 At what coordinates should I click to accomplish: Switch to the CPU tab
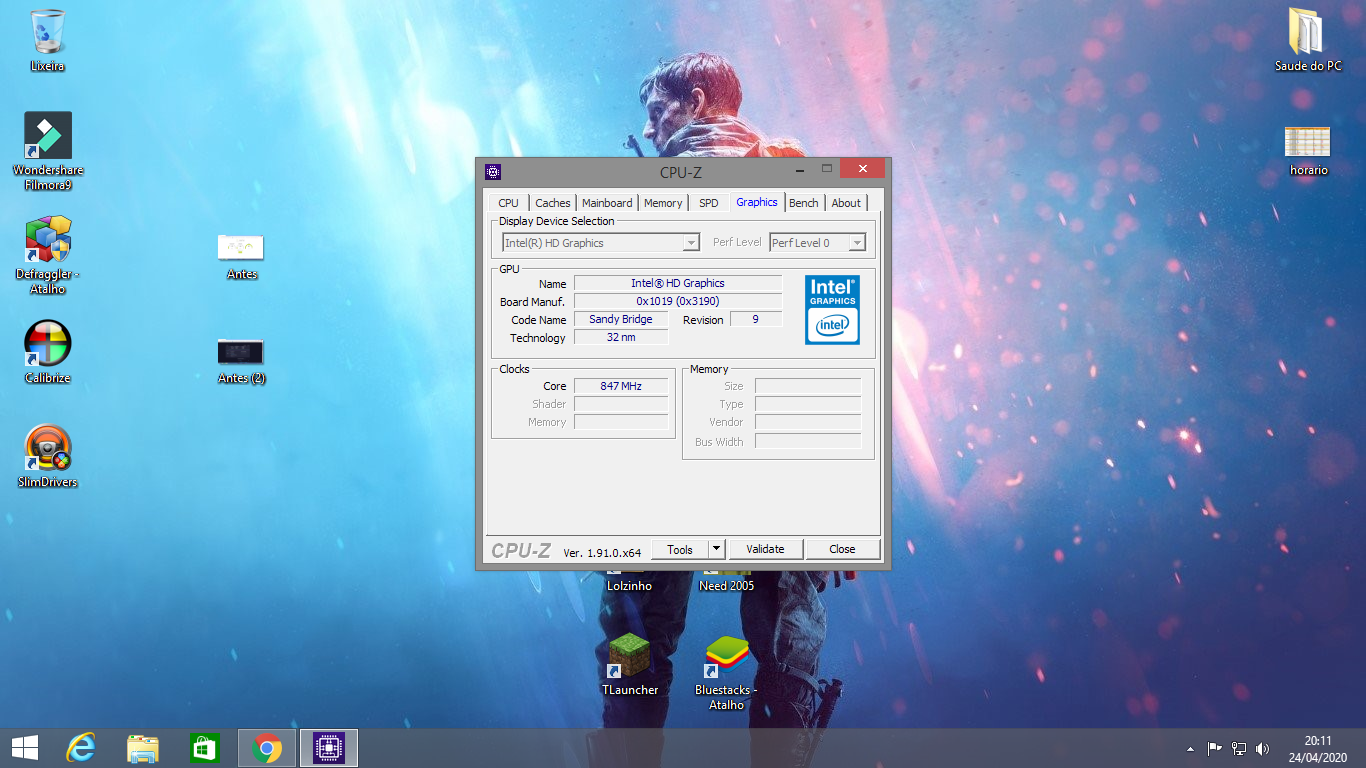pos(508,203)
